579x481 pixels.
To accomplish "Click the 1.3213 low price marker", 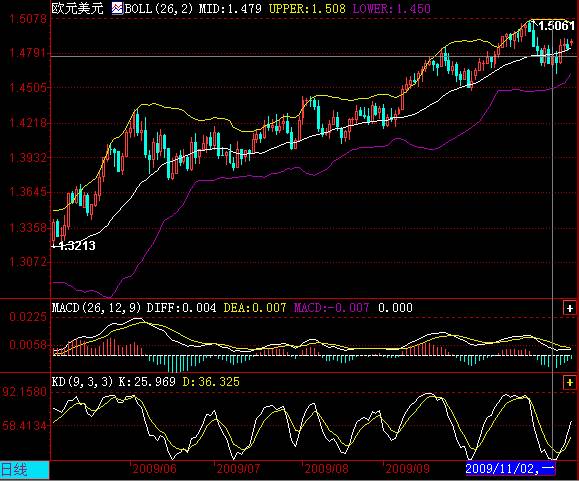I will pos(76,245).
